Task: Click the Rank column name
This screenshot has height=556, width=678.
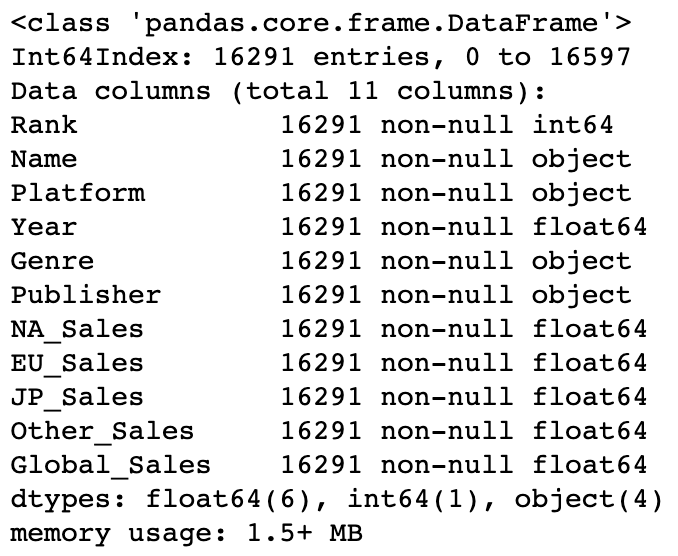Action: coord(44,125)
